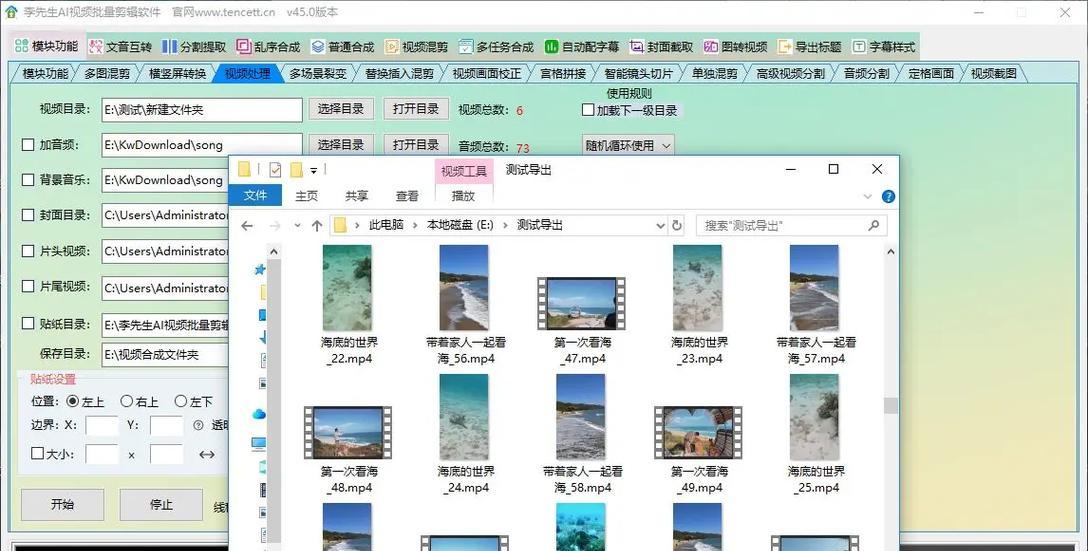Go up one folder in Explorer
The width and height of the screenshot is (1088, 551).
(x=317, y=226)
